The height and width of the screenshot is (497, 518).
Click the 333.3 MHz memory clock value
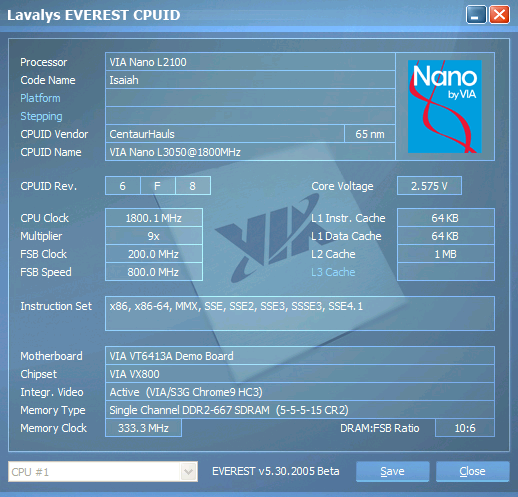pyautogui.click(x=143, y=428)
